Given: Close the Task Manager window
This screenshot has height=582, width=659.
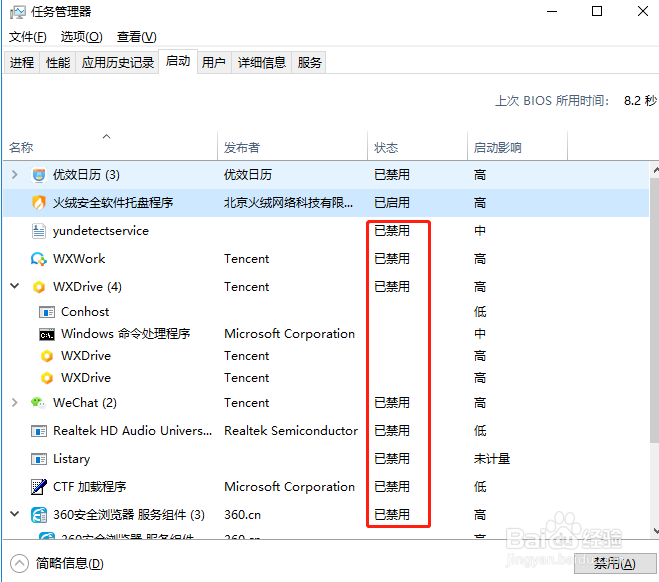Looking at the screenshot, I should 643,12.
